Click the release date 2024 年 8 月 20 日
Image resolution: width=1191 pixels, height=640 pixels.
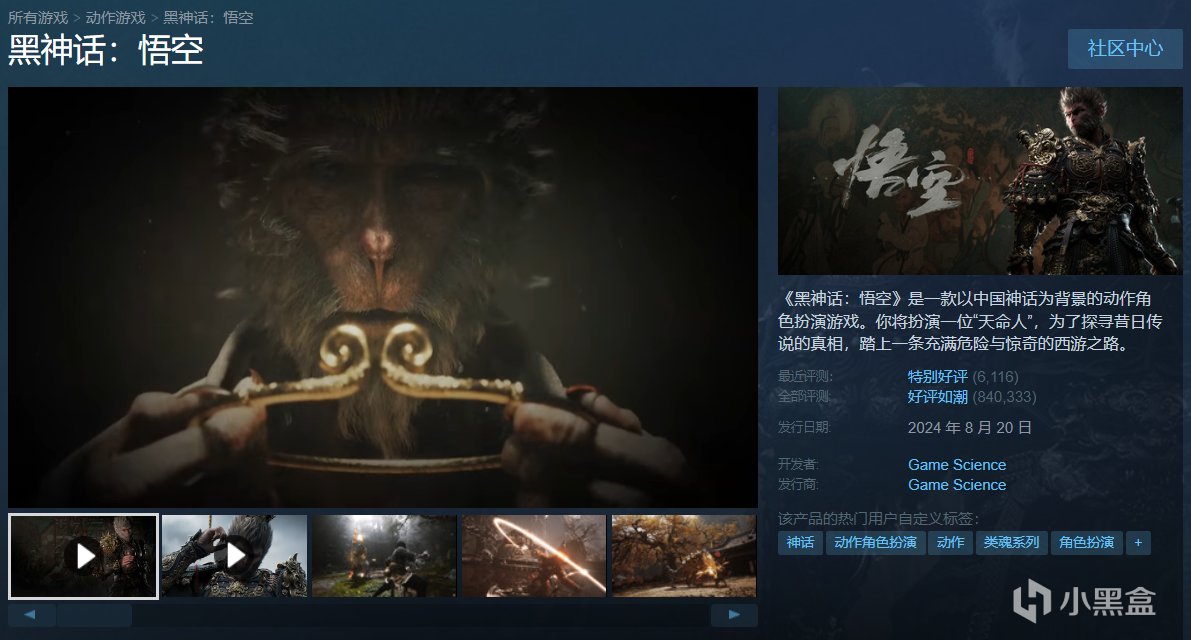click(969, 428)
